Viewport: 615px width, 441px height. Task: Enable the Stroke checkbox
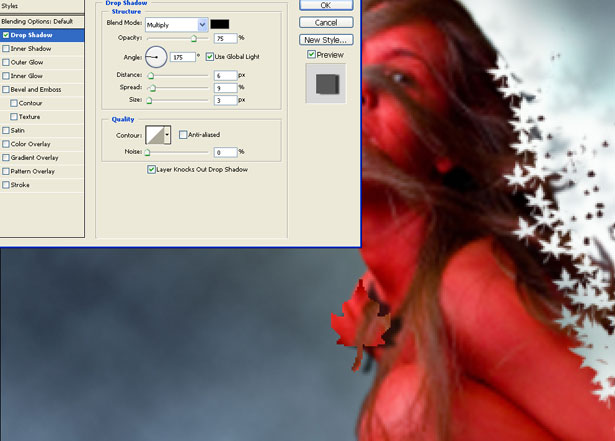click(x=6, y=185)
